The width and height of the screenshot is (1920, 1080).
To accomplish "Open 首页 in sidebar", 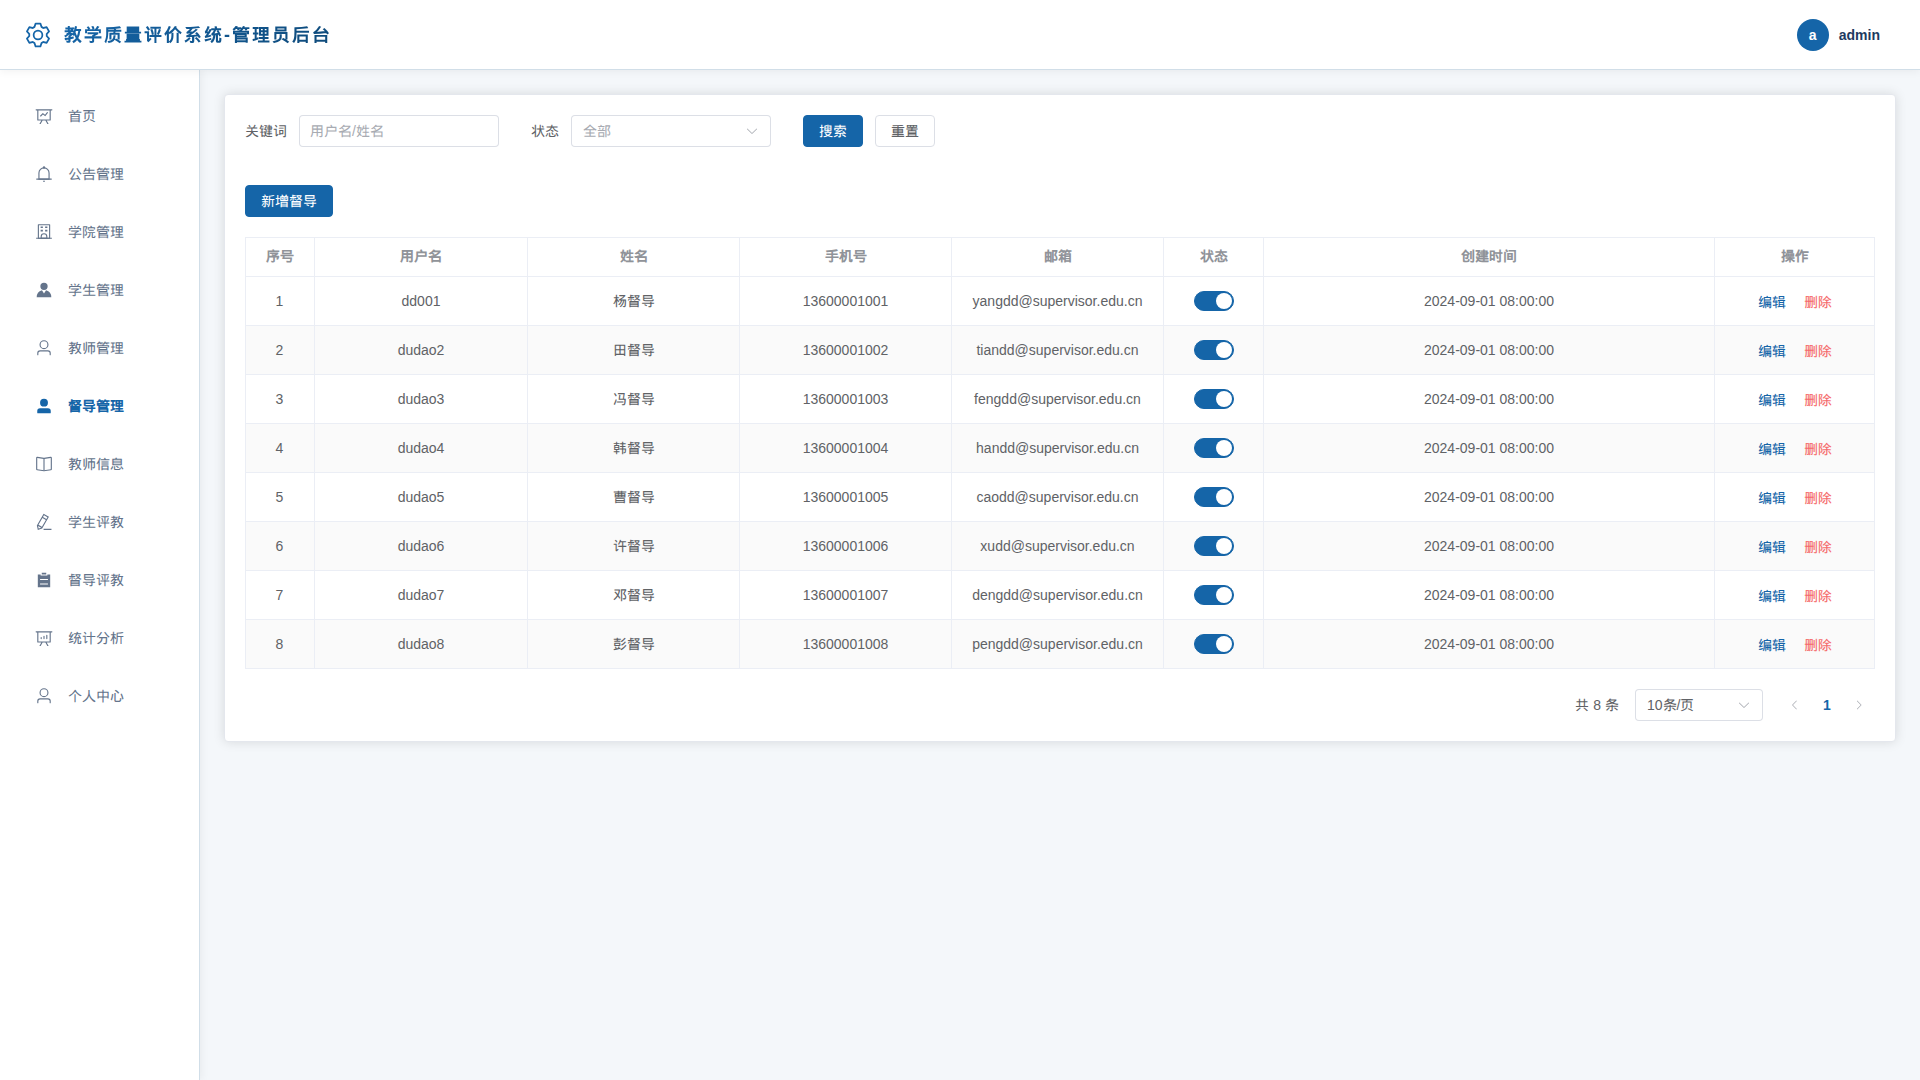I will click(x=99, y=116).
